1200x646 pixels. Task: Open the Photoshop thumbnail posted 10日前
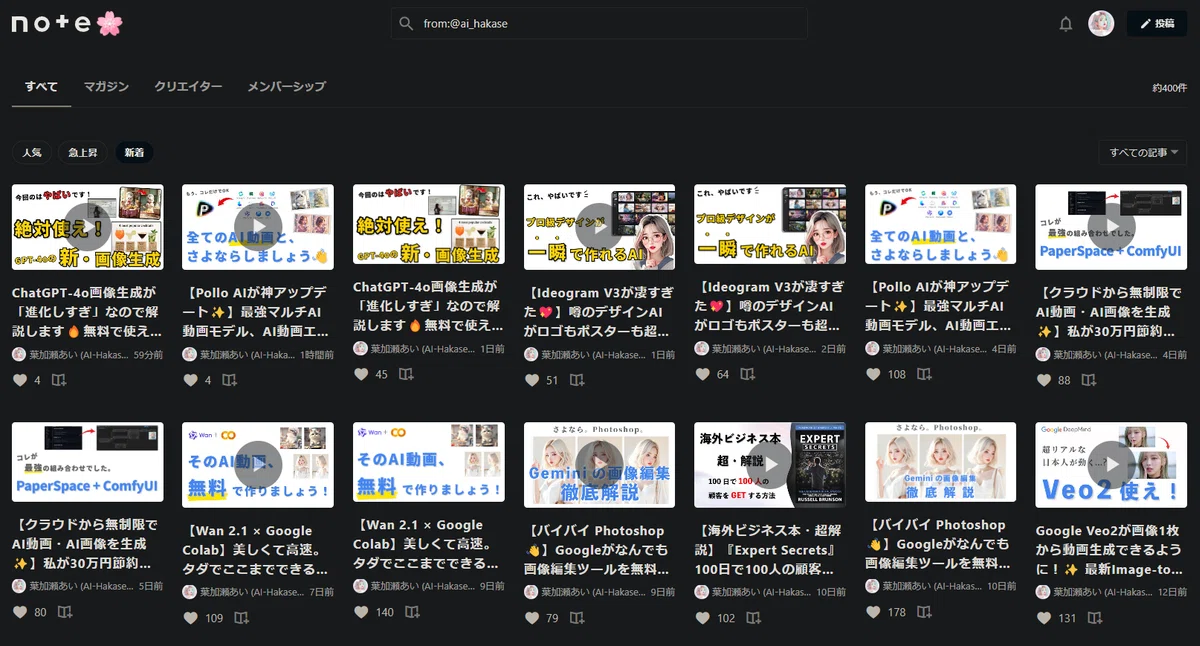(x=941, y=462)
